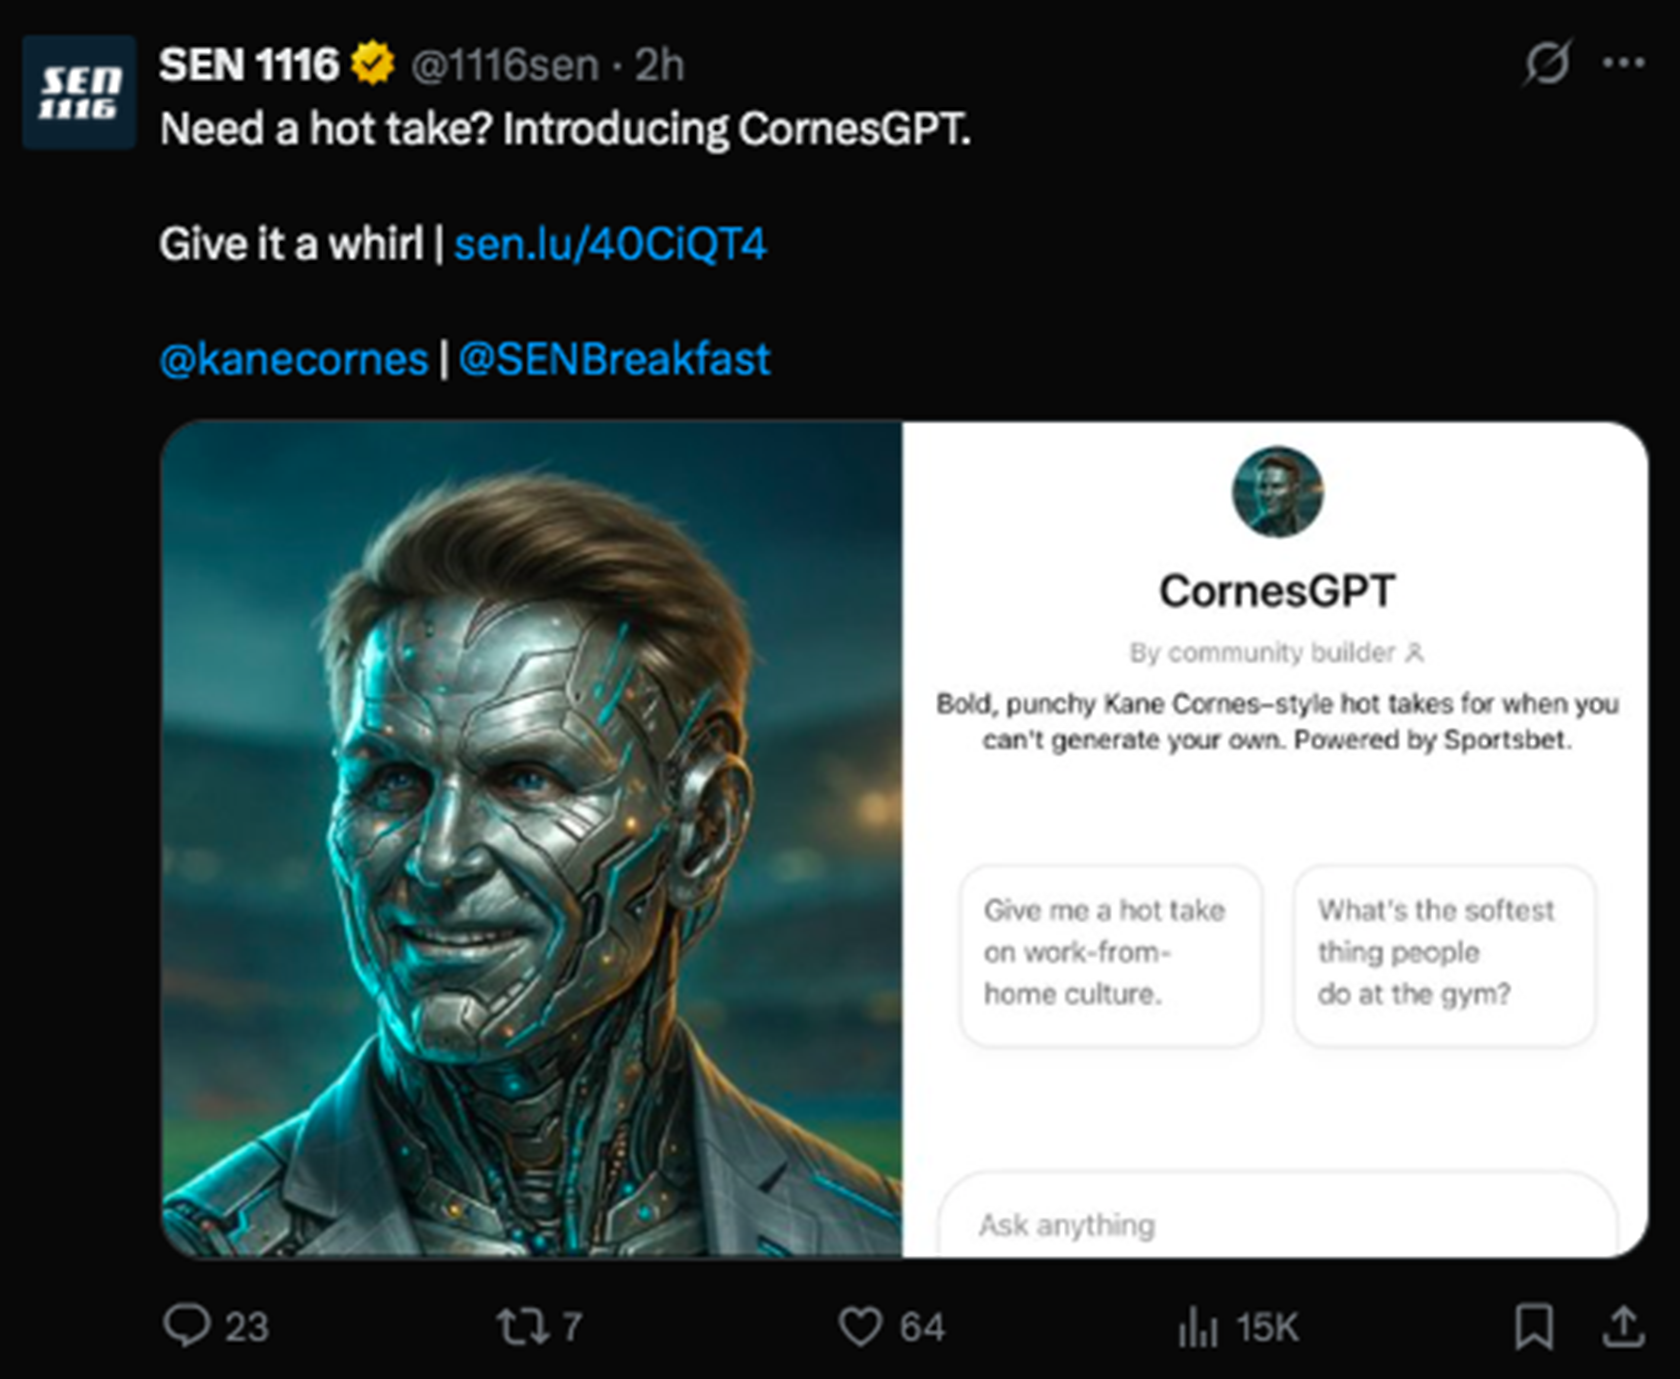Select the softest gym thing prompt
This screenshot has width=1680, height=1379.
click(1443, 953)
